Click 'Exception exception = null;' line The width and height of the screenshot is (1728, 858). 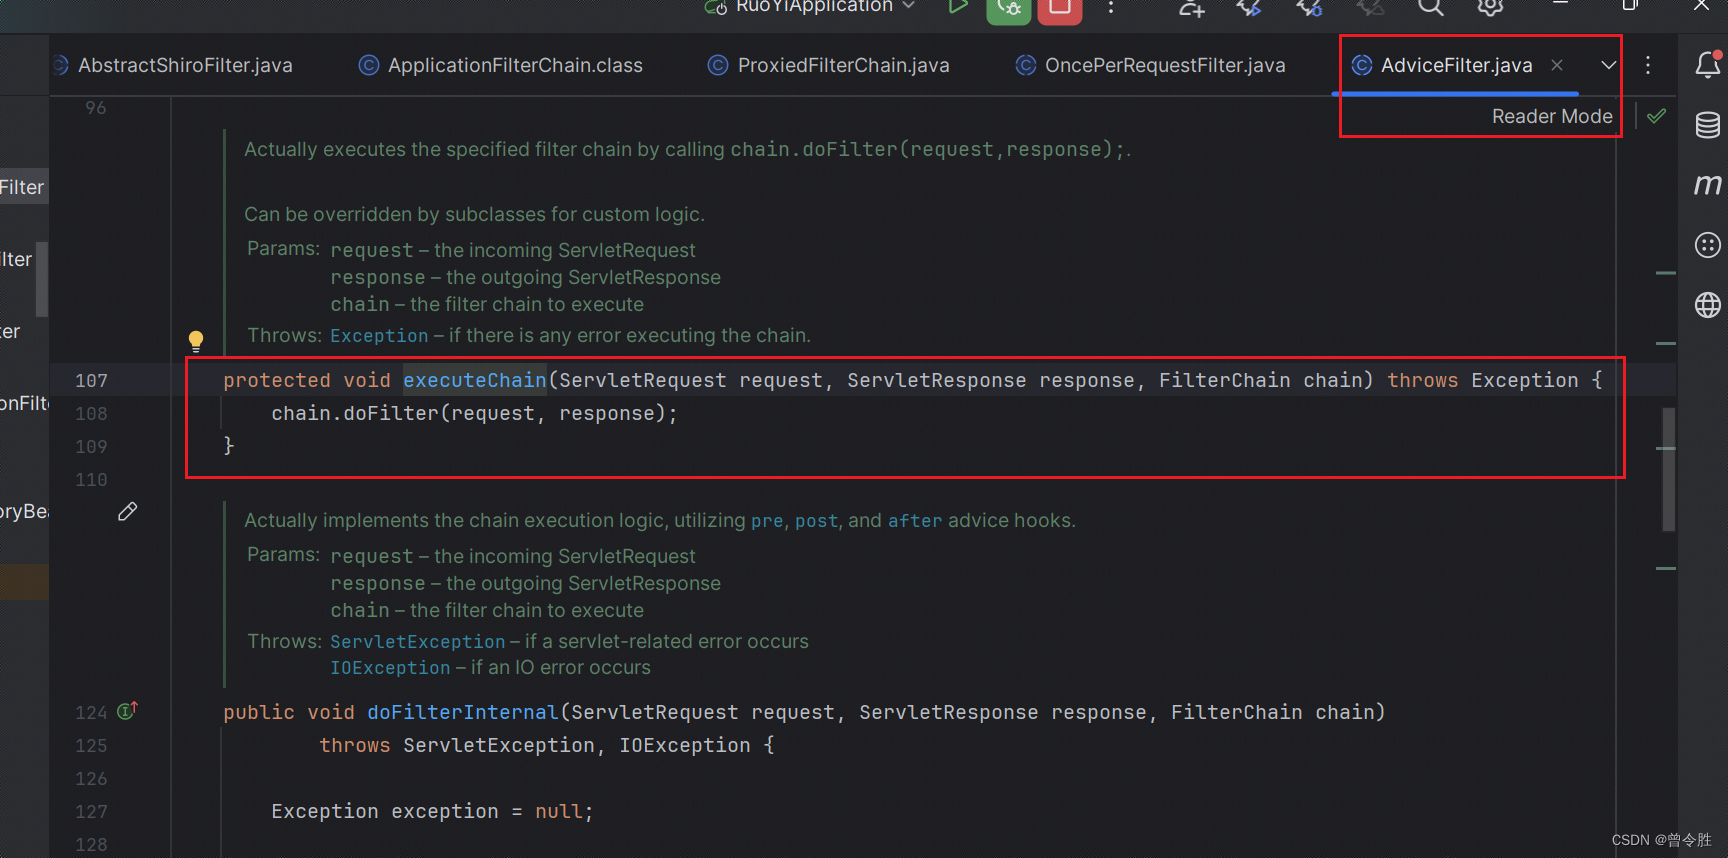tap(432, 811)
